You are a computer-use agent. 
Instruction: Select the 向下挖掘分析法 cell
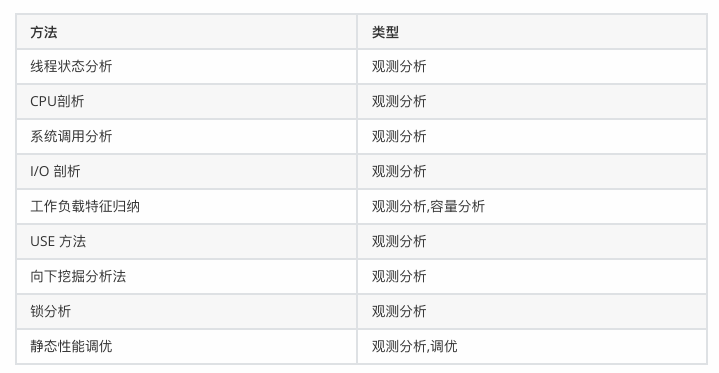[187, 276]
